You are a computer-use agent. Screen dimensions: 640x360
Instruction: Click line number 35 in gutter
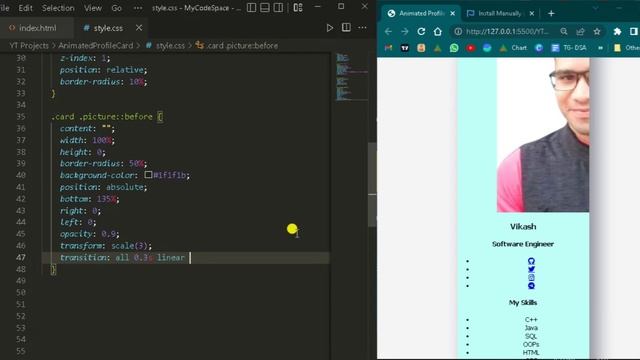(20, 117)
